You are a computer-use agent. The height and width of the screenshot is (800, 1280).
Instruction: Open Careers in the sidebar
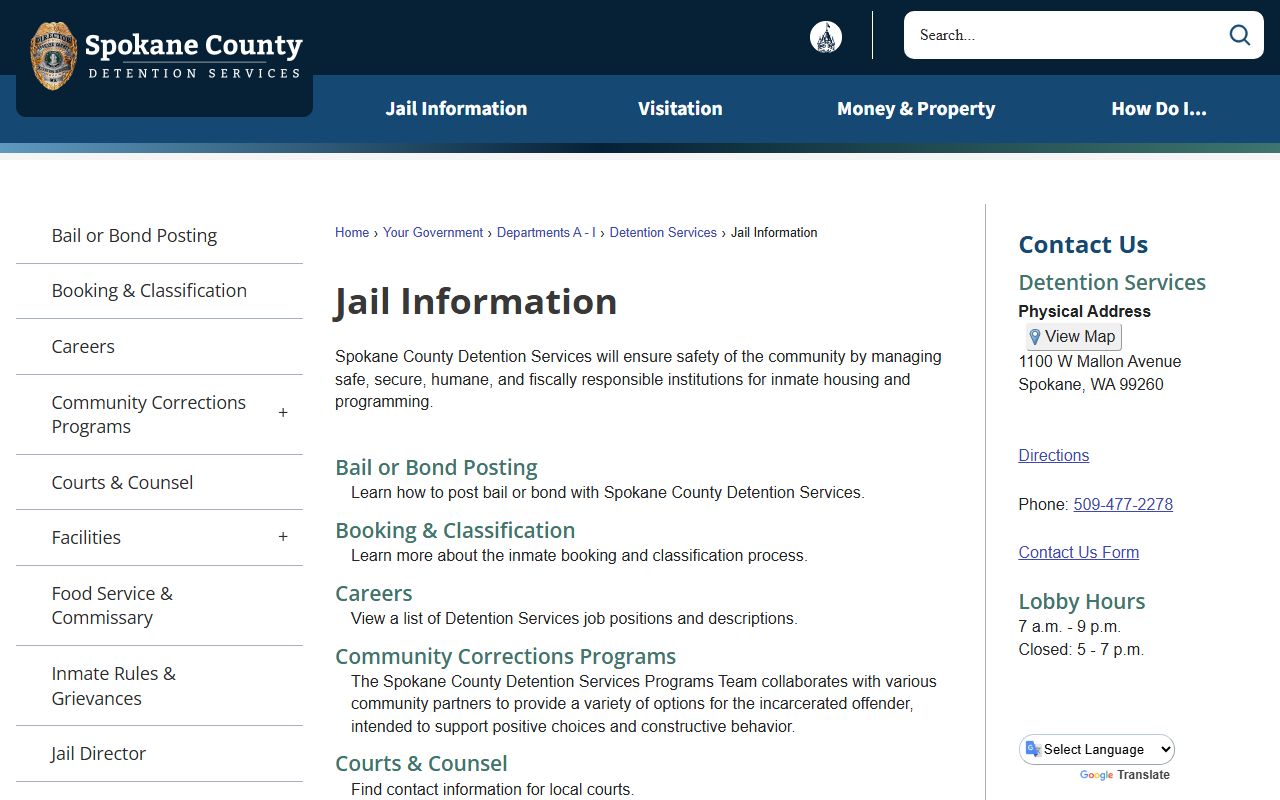tap(83, 347)
